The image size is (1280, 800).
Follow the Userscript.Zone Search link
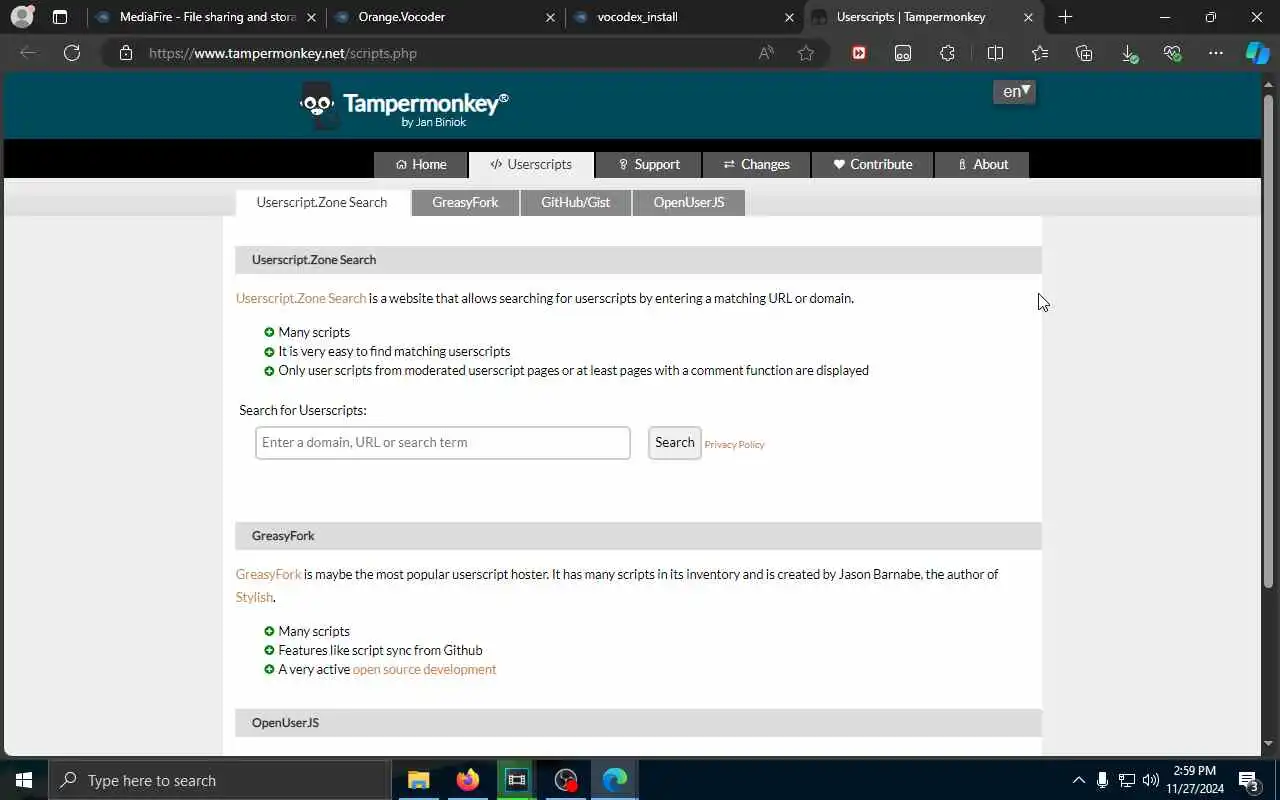[301, 299]
